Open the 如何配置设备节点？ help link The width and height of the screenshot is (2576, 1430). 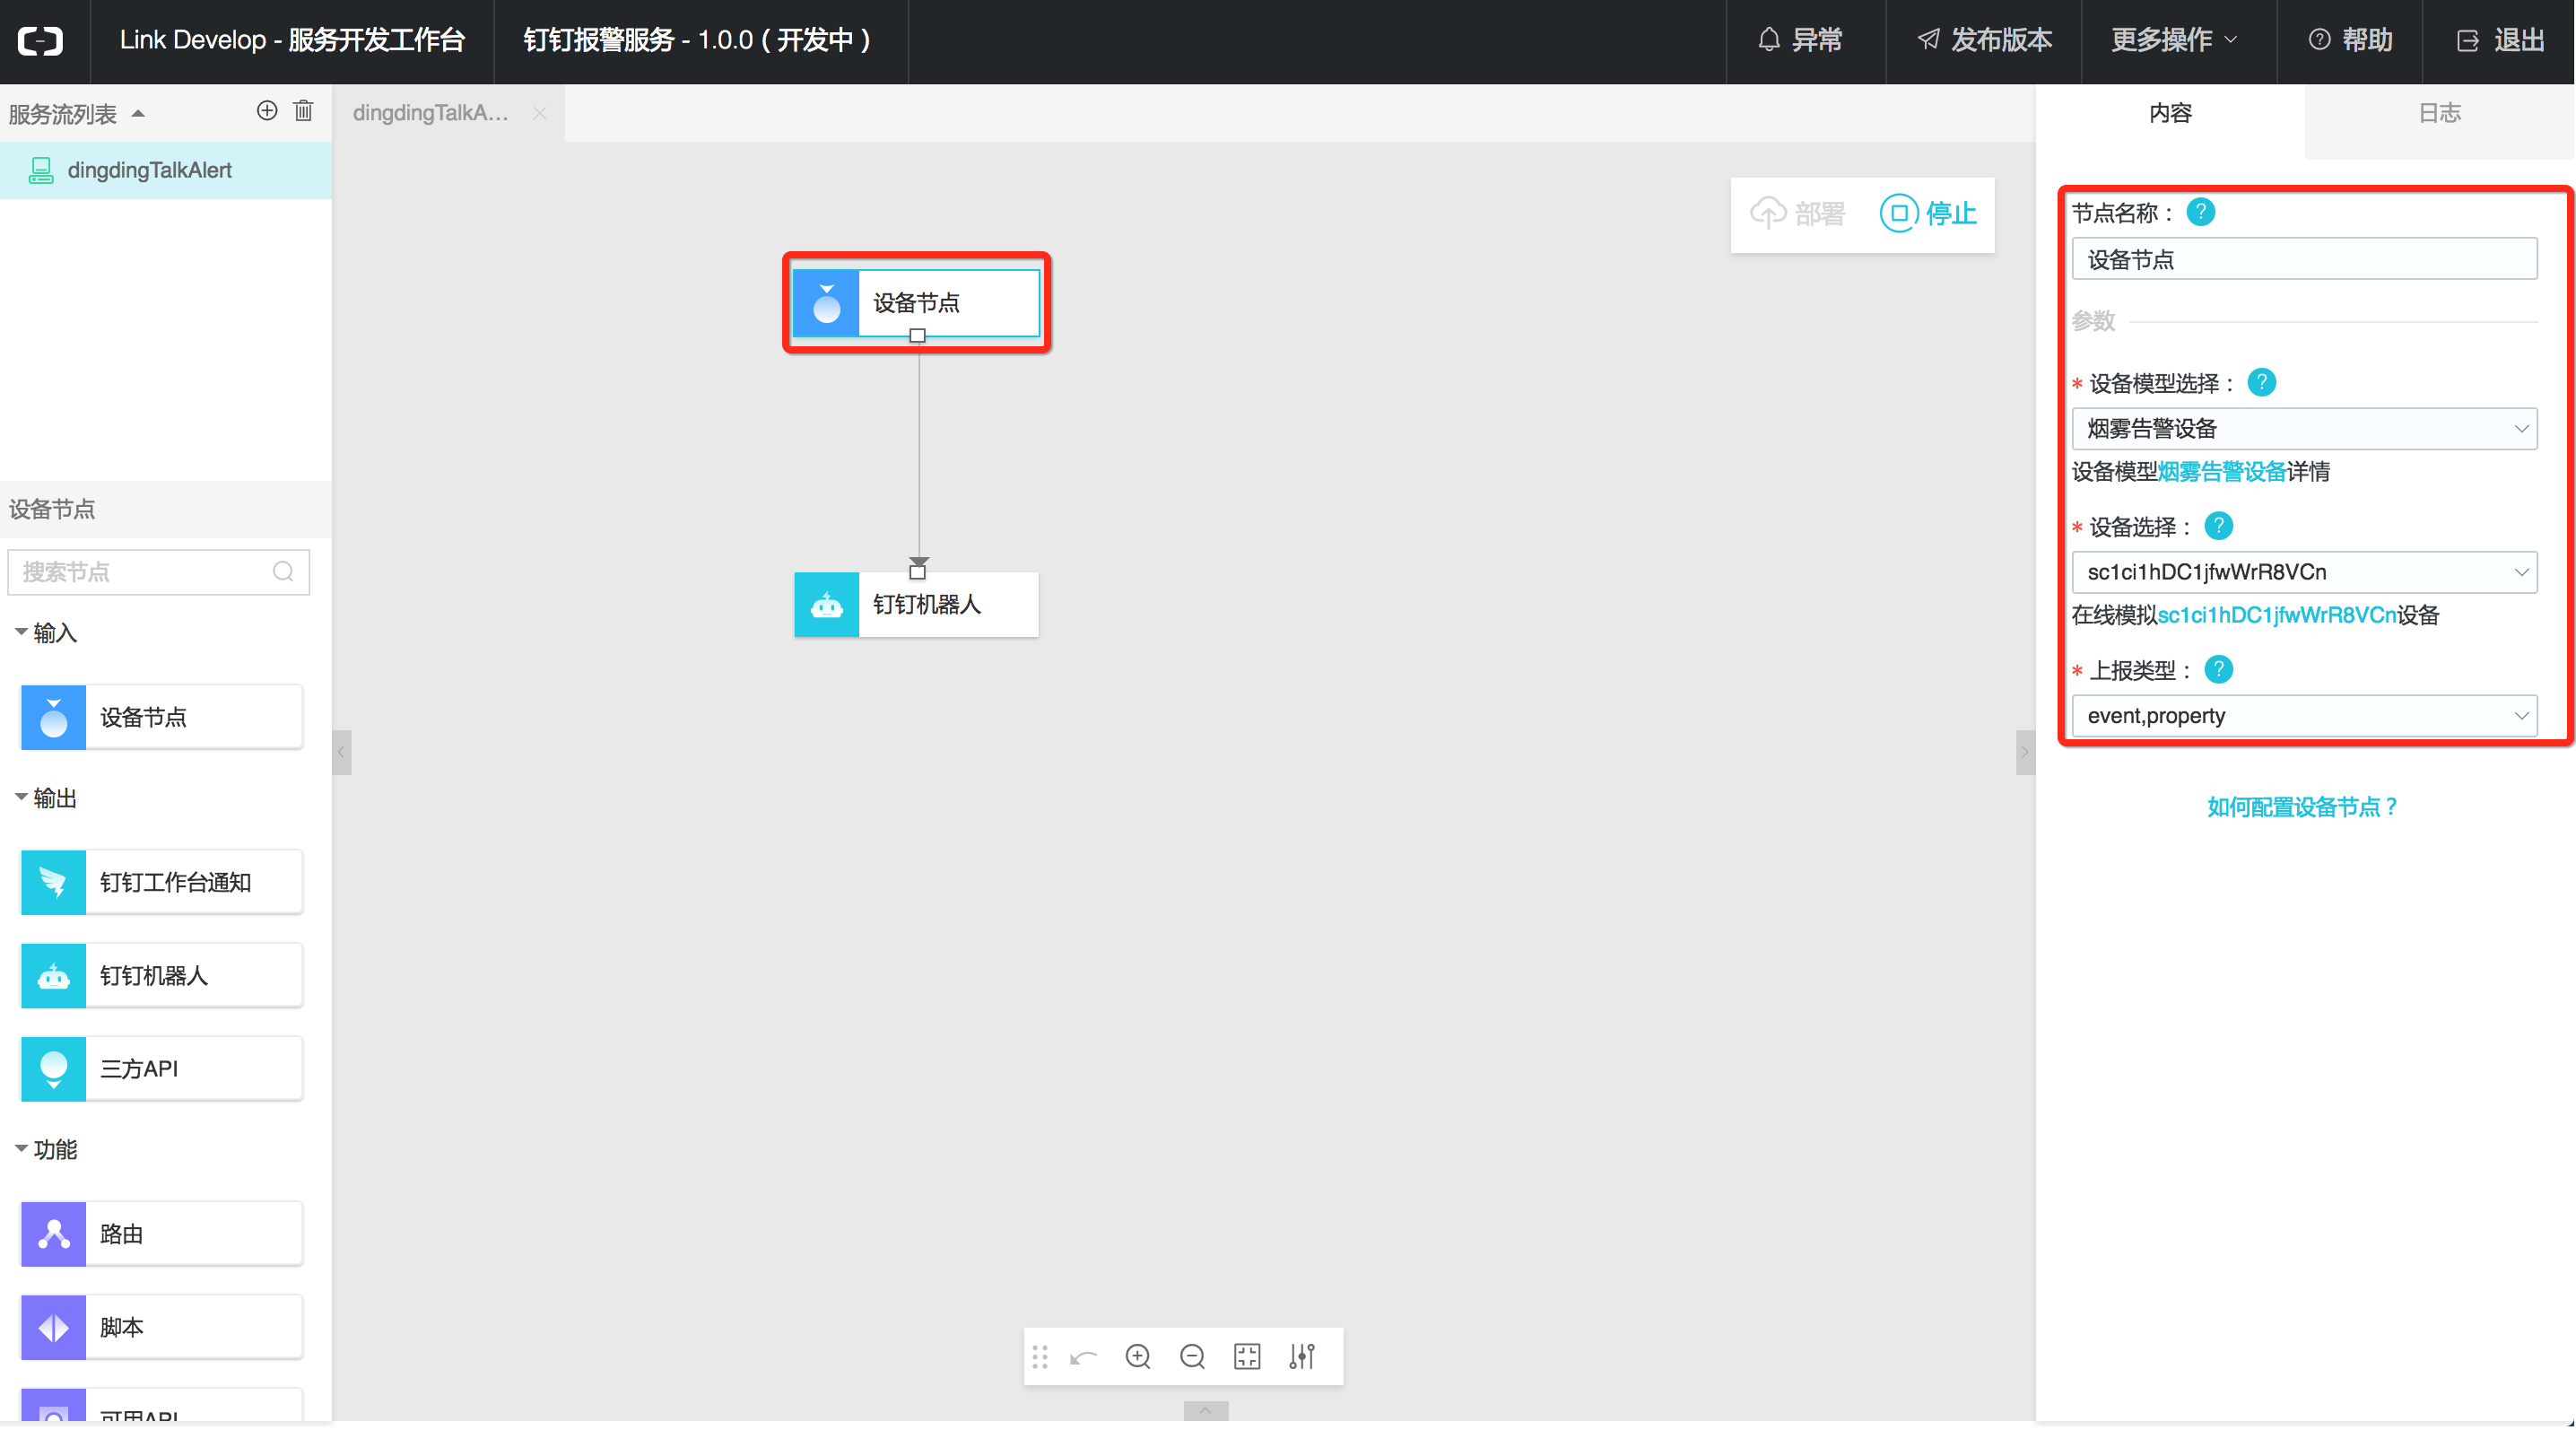coord(2304,806)
